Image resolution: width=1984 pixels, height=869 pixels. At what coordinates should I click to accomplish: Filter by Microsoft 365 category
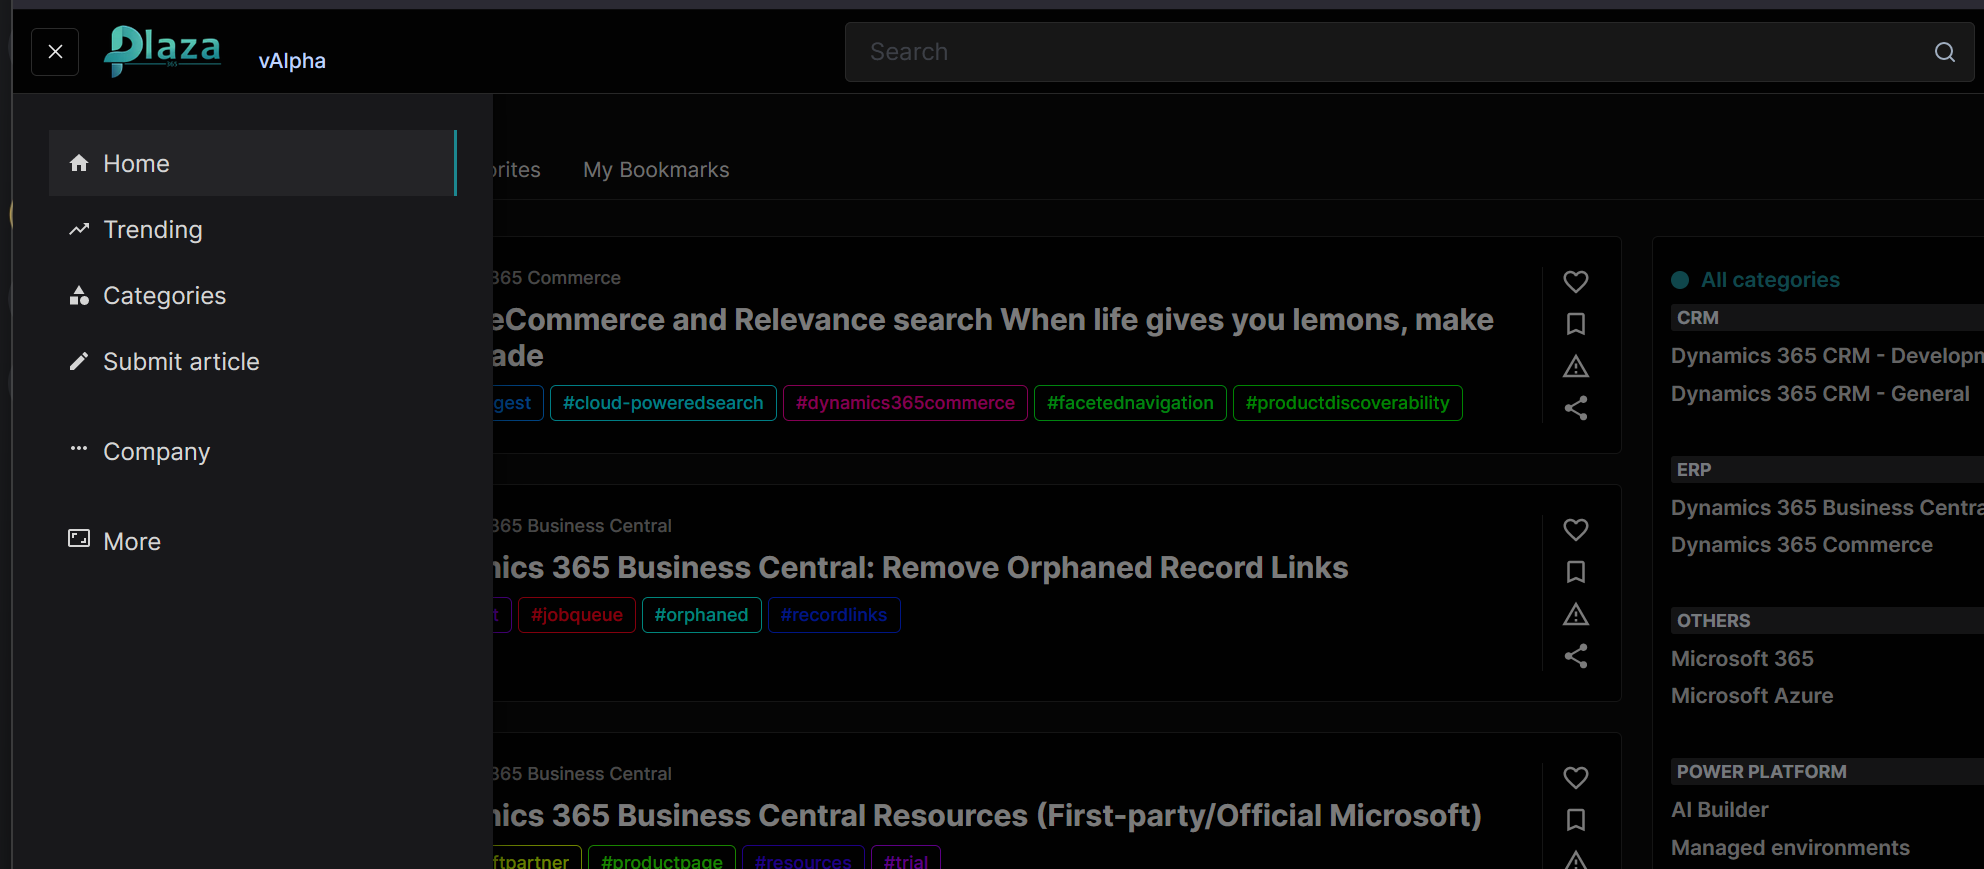[x=1742, y=659]
